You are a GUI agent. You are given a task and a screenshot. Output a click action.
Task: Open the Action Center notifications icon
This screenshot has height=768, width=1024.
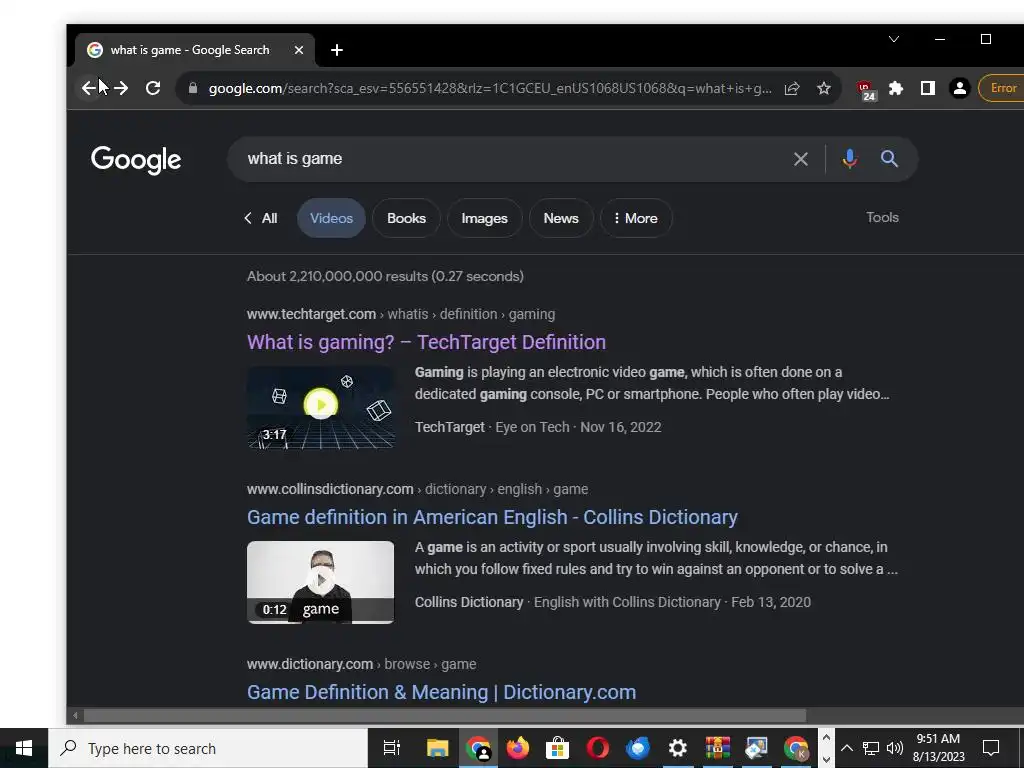991,748
